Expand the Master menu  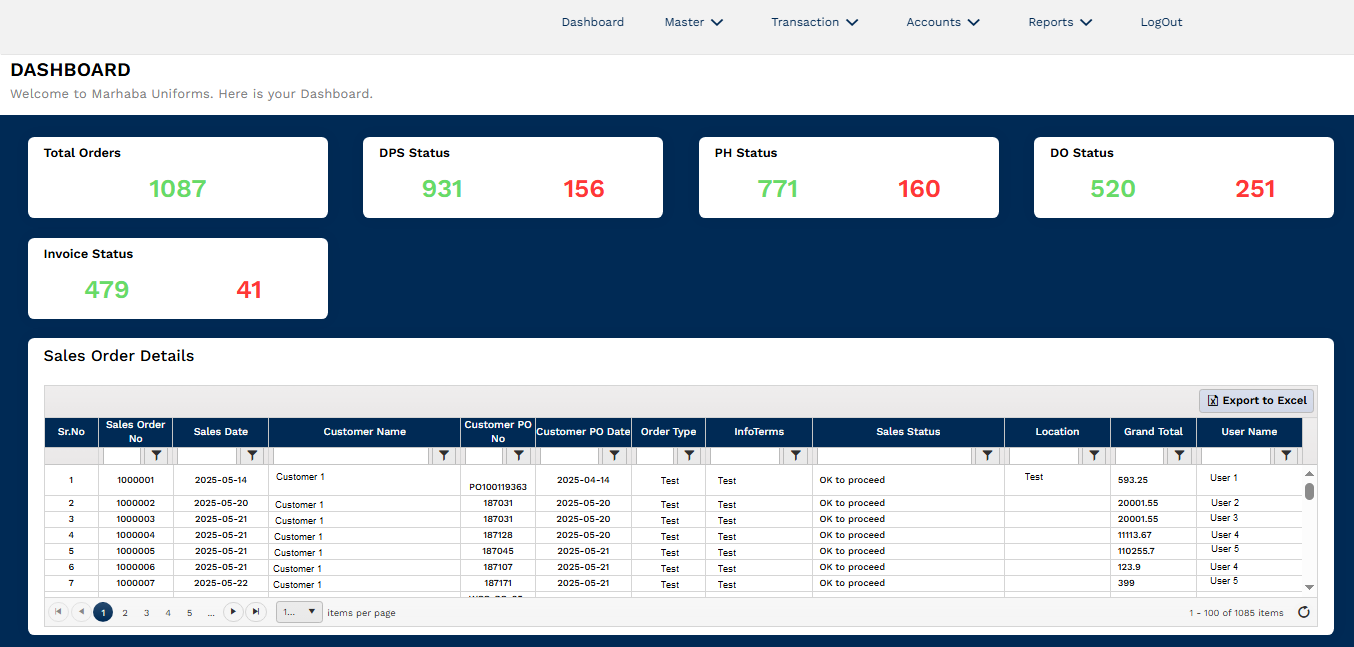click(x=694, y=22)
